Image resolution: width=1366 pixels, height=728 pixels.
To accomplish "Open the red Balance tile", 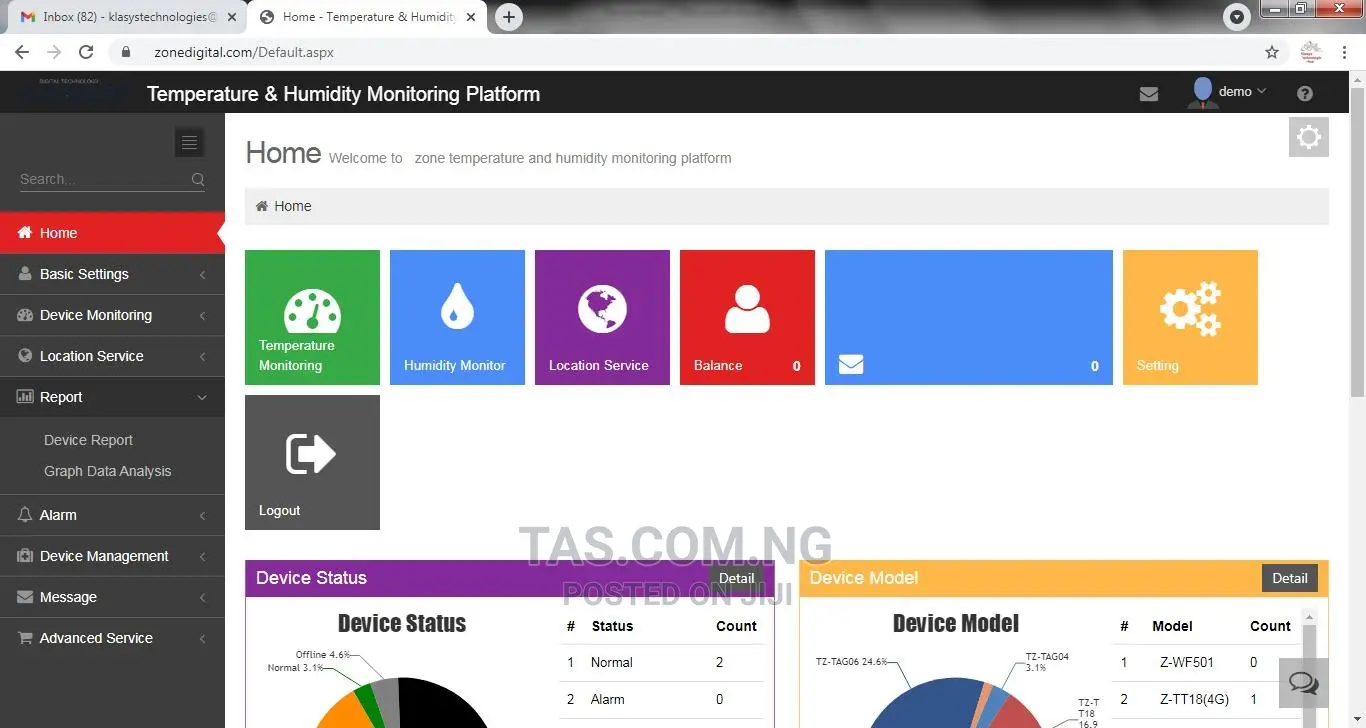I will coord(747,317).
